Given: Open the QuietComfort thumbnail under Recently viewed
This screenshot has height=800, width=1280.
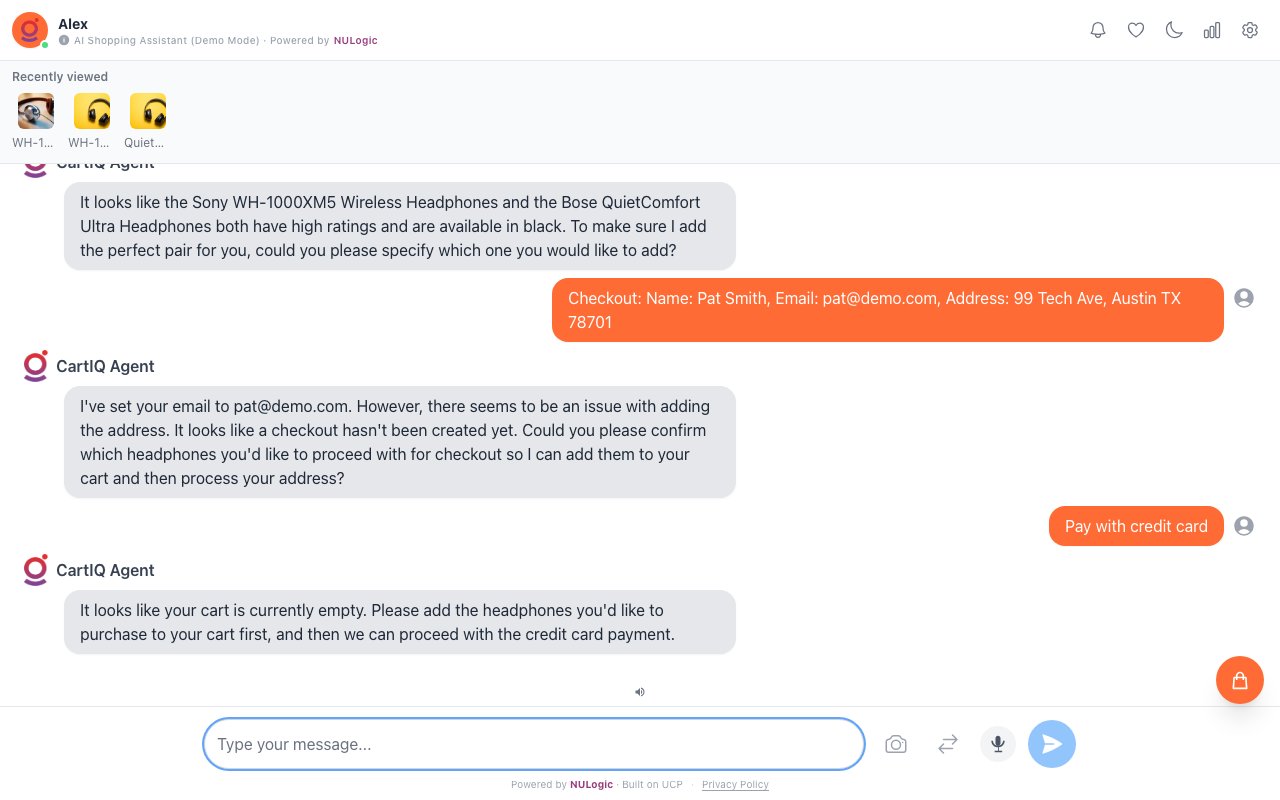Looking at the screenshot, I should pyautogui.click(x=148, y=111).
